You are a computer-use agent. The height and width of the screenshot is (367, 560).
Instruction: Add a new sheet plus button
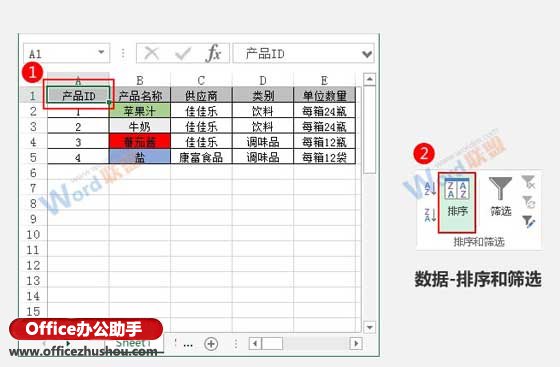tap(211, 344)
